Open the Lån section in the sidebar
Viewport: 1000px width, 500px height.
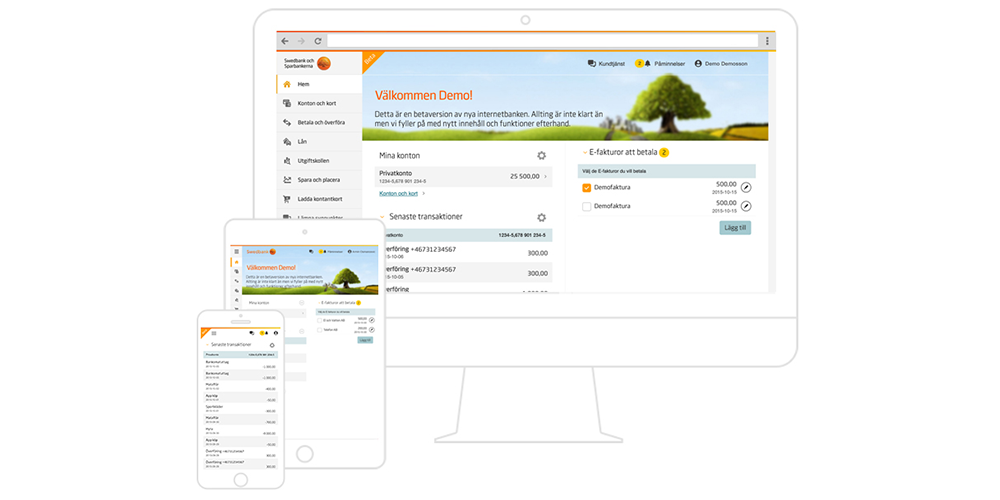(320, 142)
